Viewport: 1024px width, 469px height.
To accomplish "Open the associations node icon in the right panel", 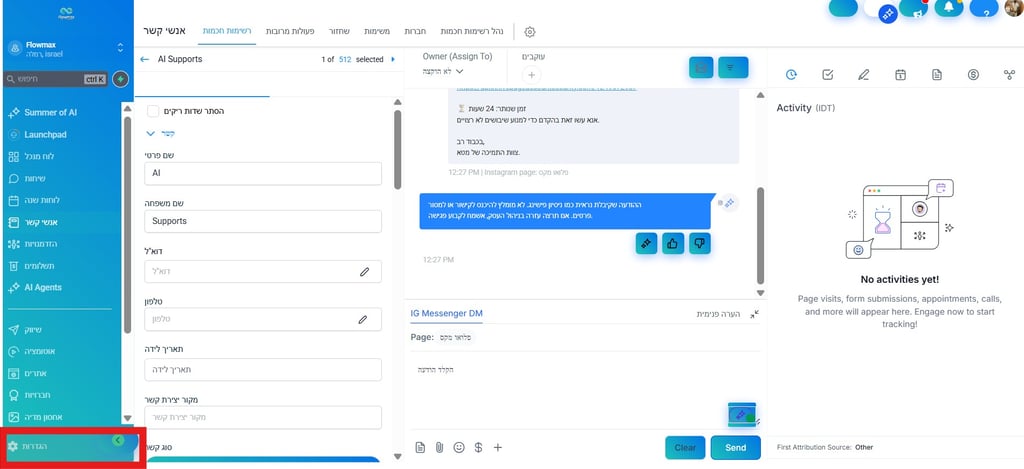I will coord(1009,74).
